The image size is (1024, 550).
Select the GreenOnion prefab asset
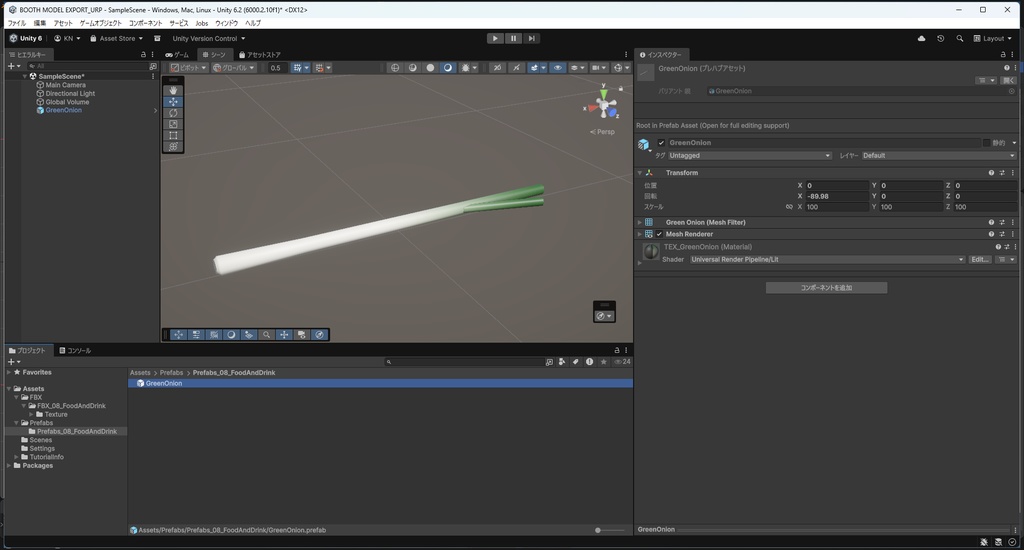[x=380, y=383]
